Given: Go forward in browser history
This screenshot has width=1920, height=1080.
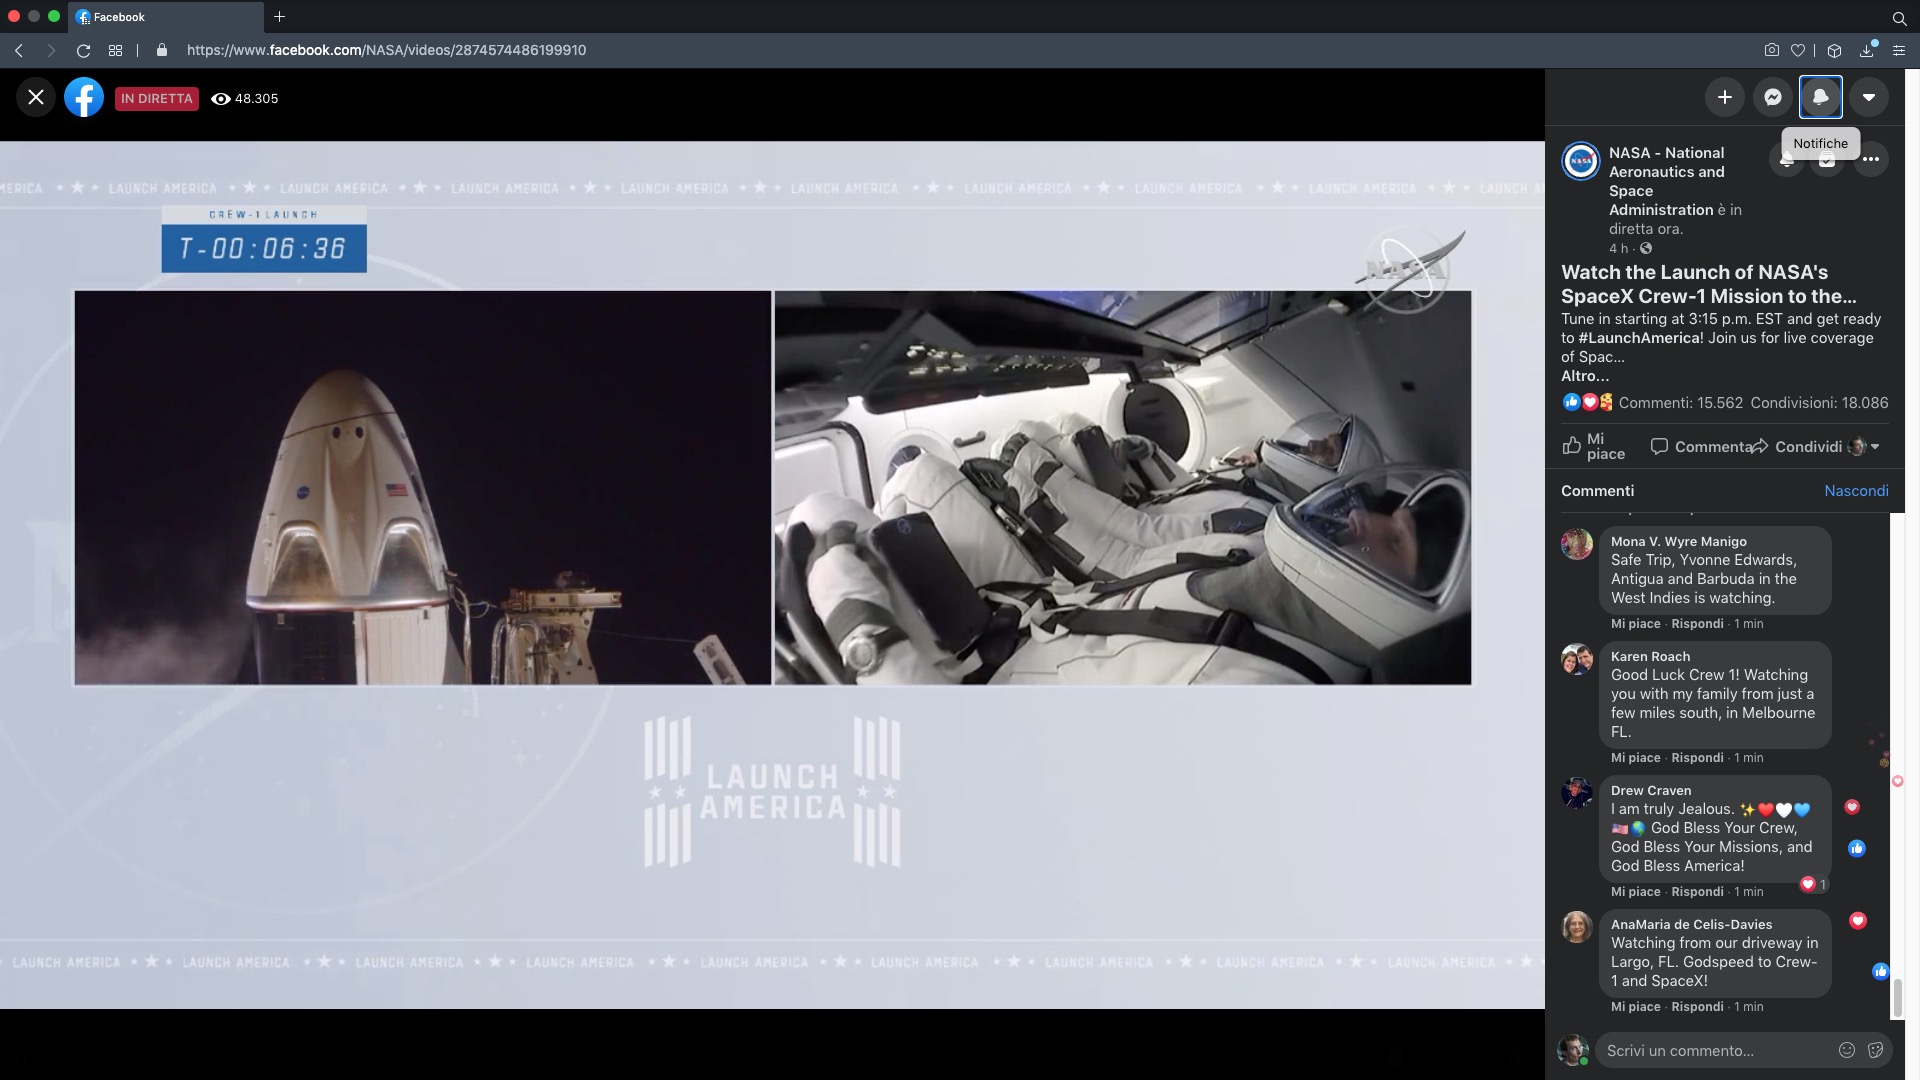Looking at the screenshot, I should (x=51, y=50).
